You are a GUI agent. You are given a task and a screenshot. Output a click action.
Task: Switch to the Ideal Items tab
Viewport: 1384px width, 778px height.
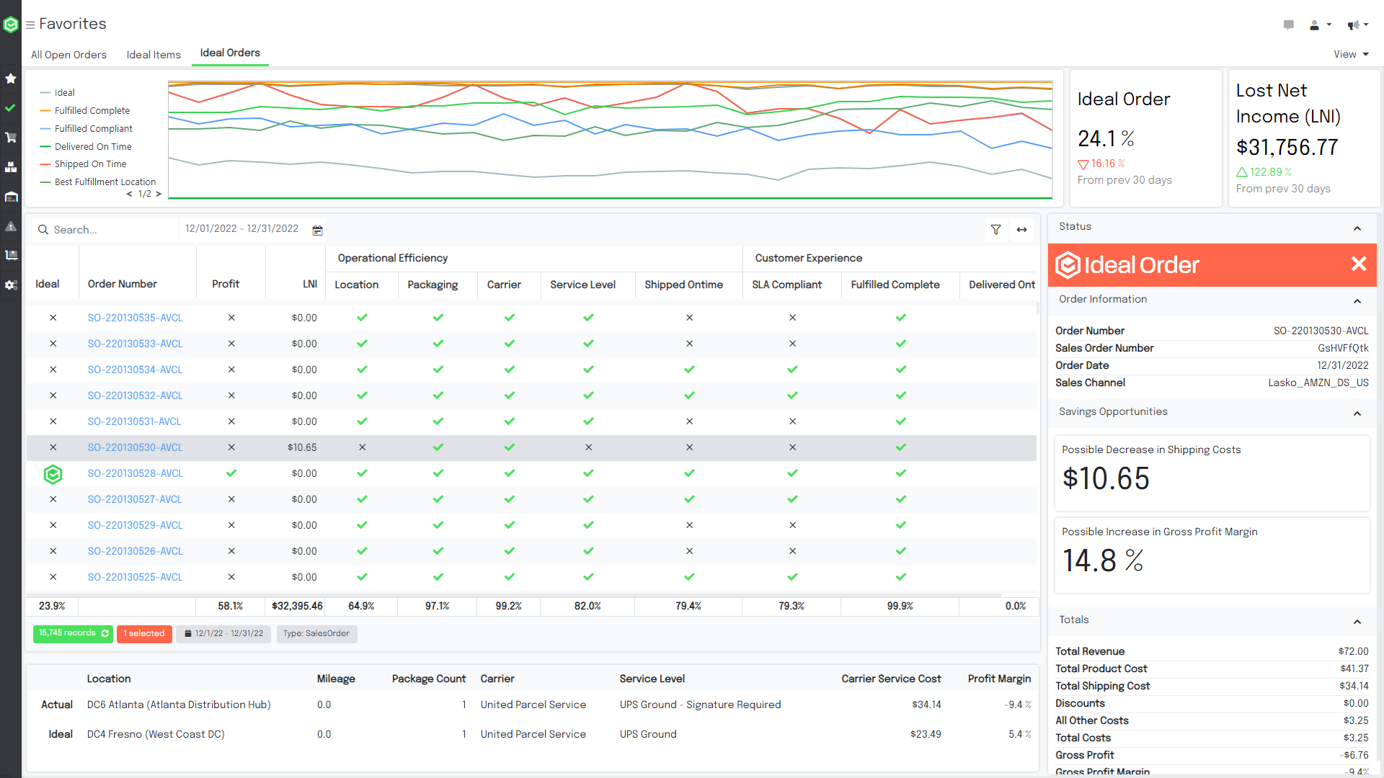click(153, 54)
